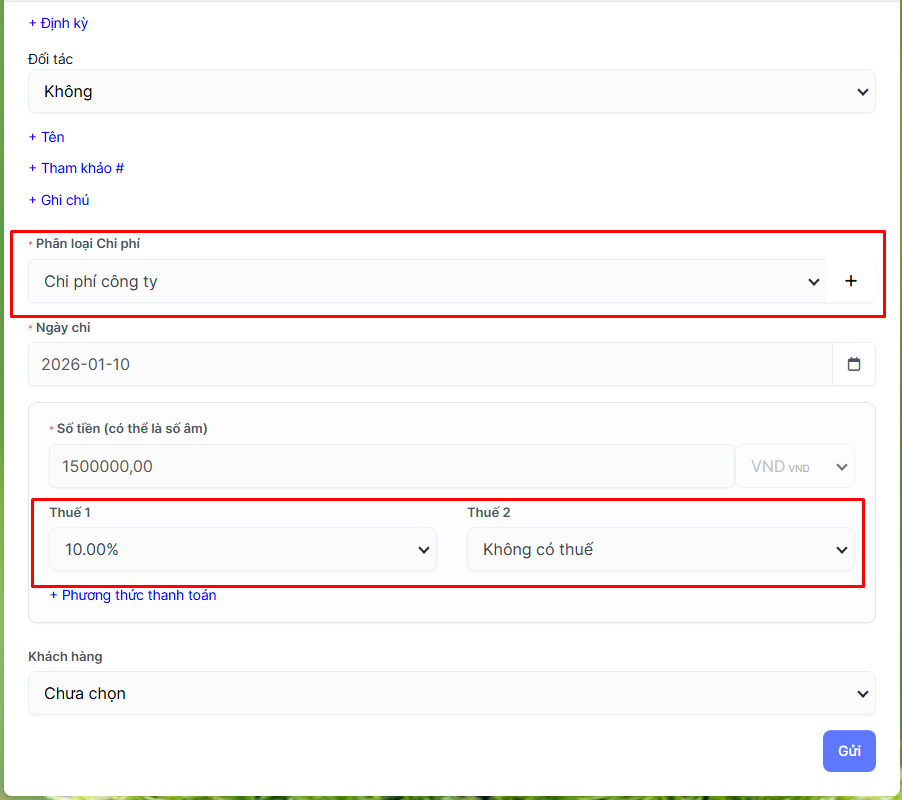
Task: Open the VND currency selector
Action: 796,466
